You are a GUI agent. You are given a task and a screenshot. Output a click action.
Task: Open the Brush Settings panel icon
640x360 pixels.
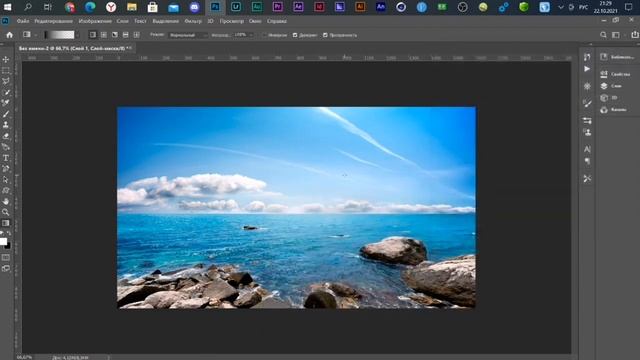pyautogui.click(x=587, y=103)
